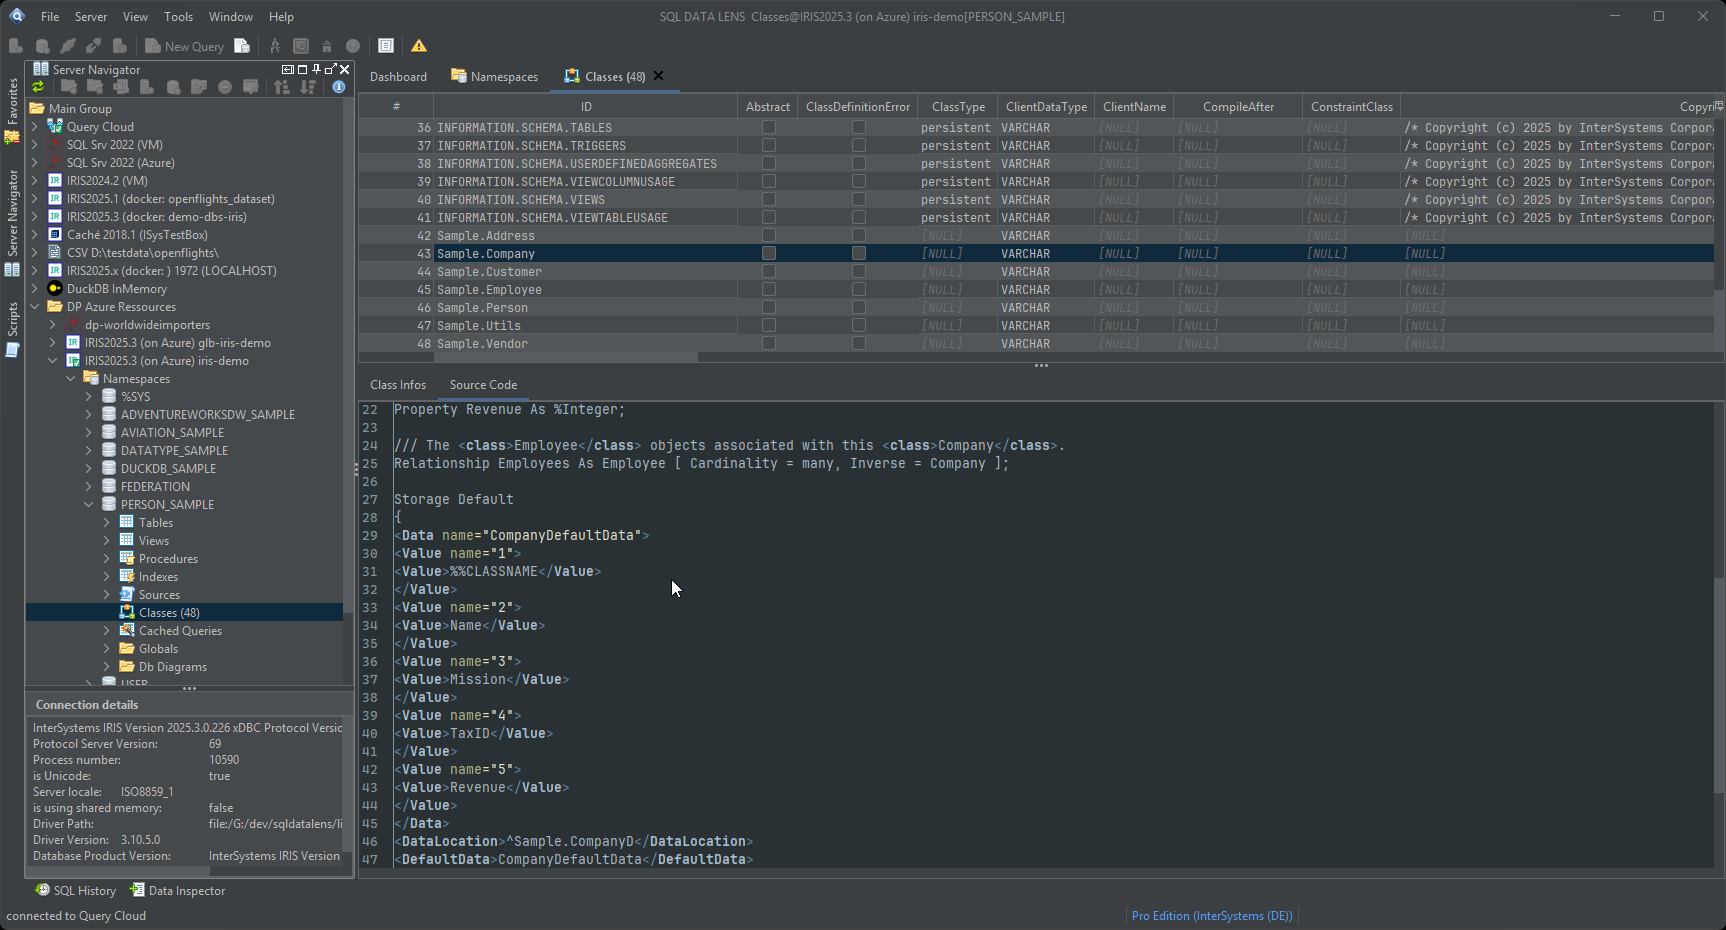Viewport: 1726px width, 930px height.
Task: Auto-hide the Server Navigator panel
Action: (288, 69)
